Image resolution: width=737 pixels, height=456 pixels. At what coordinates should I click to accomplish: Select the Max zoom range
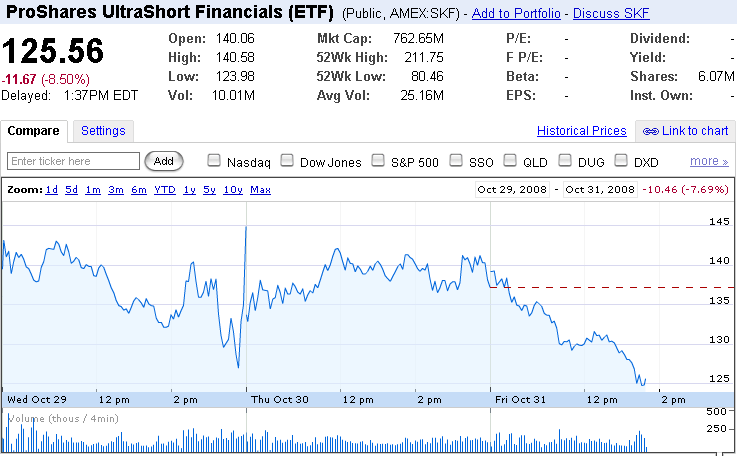[260, 189]
